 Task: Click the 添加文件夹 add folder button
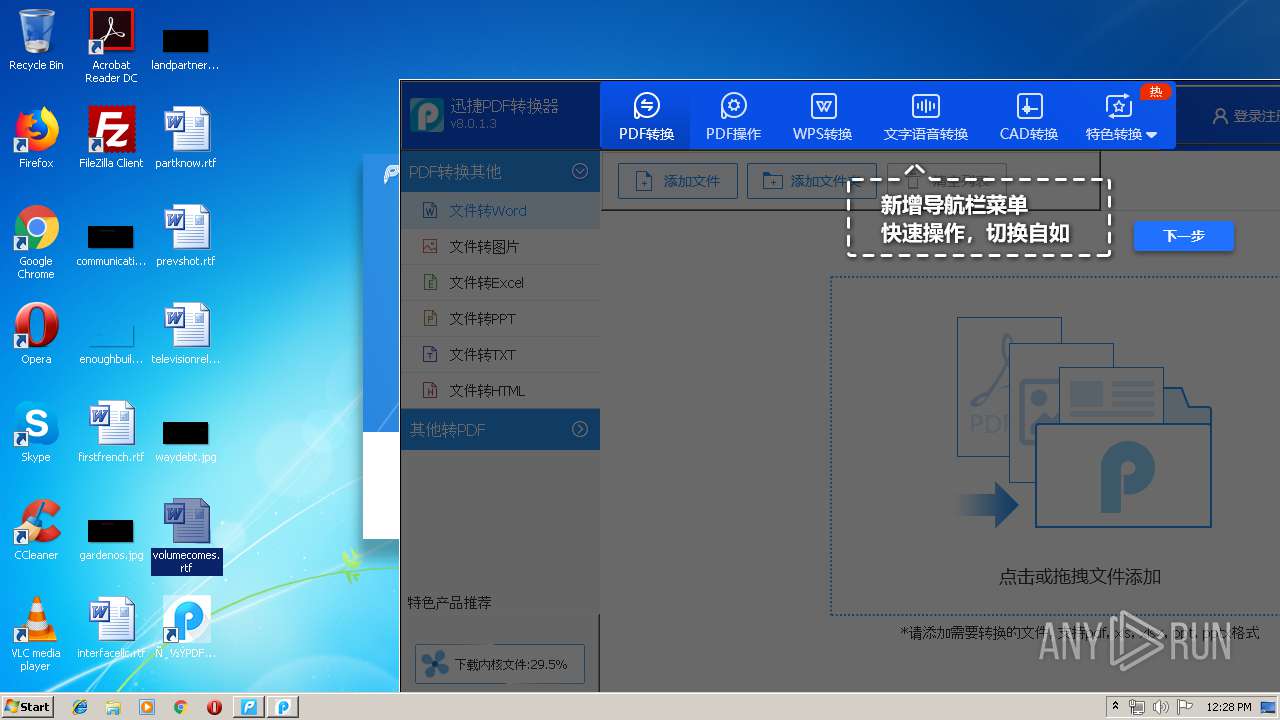tap(811, 181)
